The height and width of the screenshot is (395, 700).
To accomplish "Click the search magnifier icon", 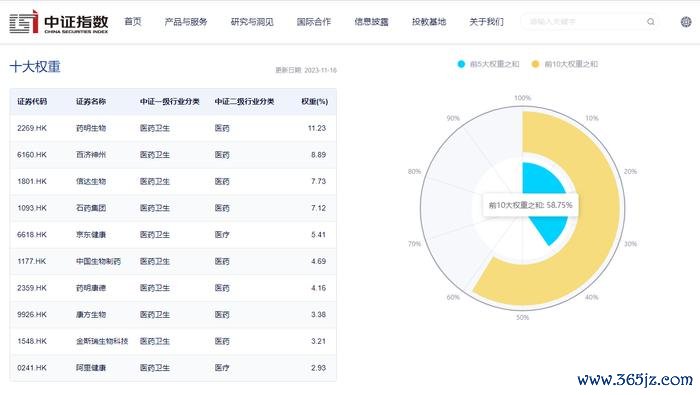I will click(650, 21).
